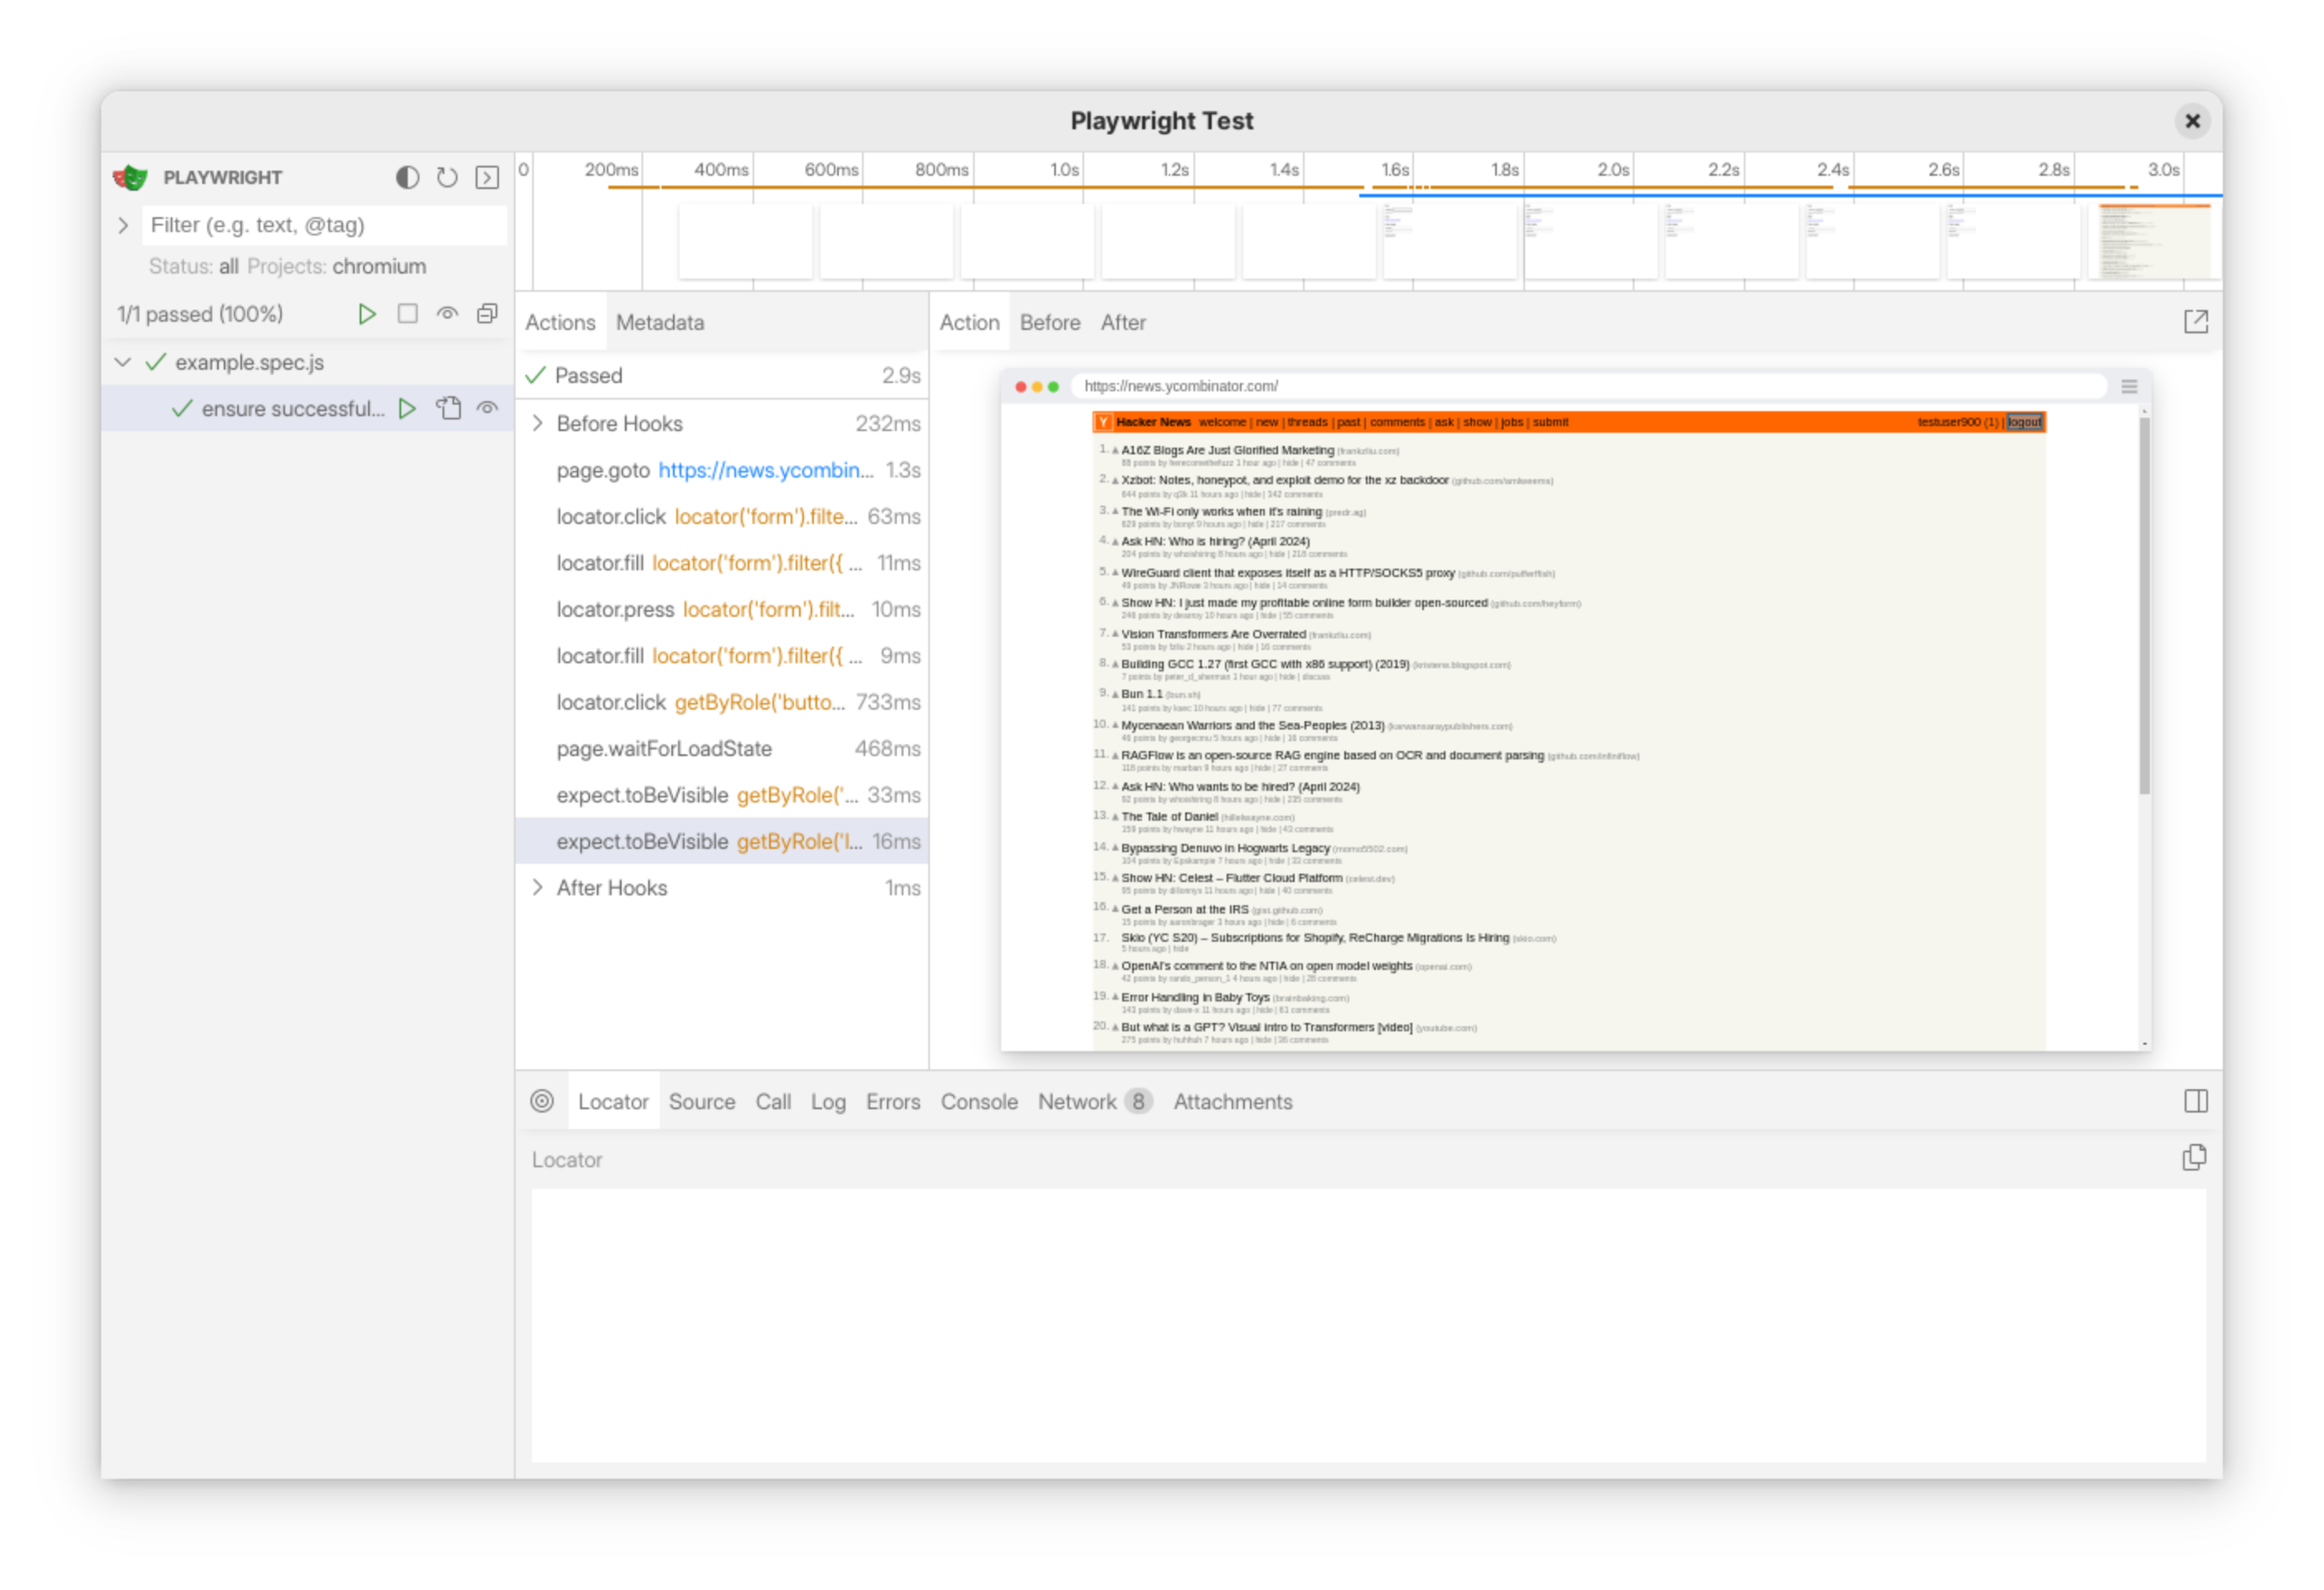Copy locator with the copy icon
2324x1590 pixels.
coord(2194,1157)
